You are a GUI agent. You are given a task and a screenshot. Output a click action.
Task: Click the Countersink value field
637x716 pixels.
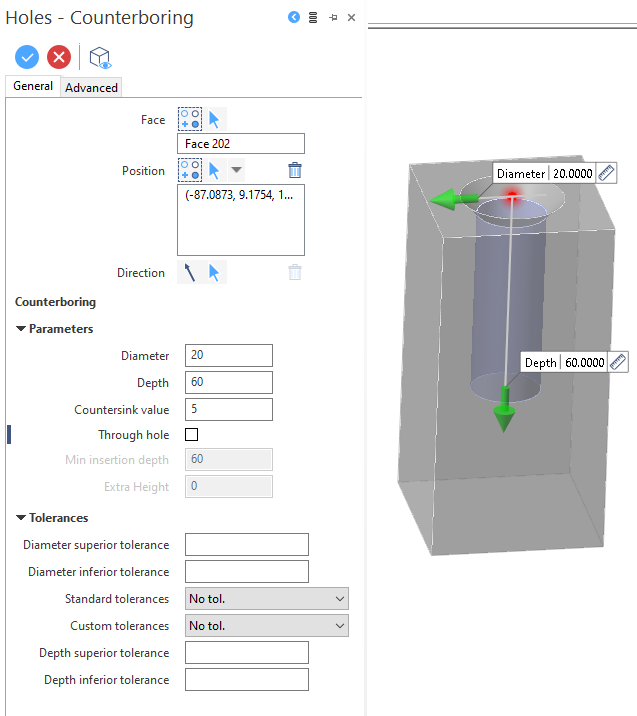coord(229,409)
